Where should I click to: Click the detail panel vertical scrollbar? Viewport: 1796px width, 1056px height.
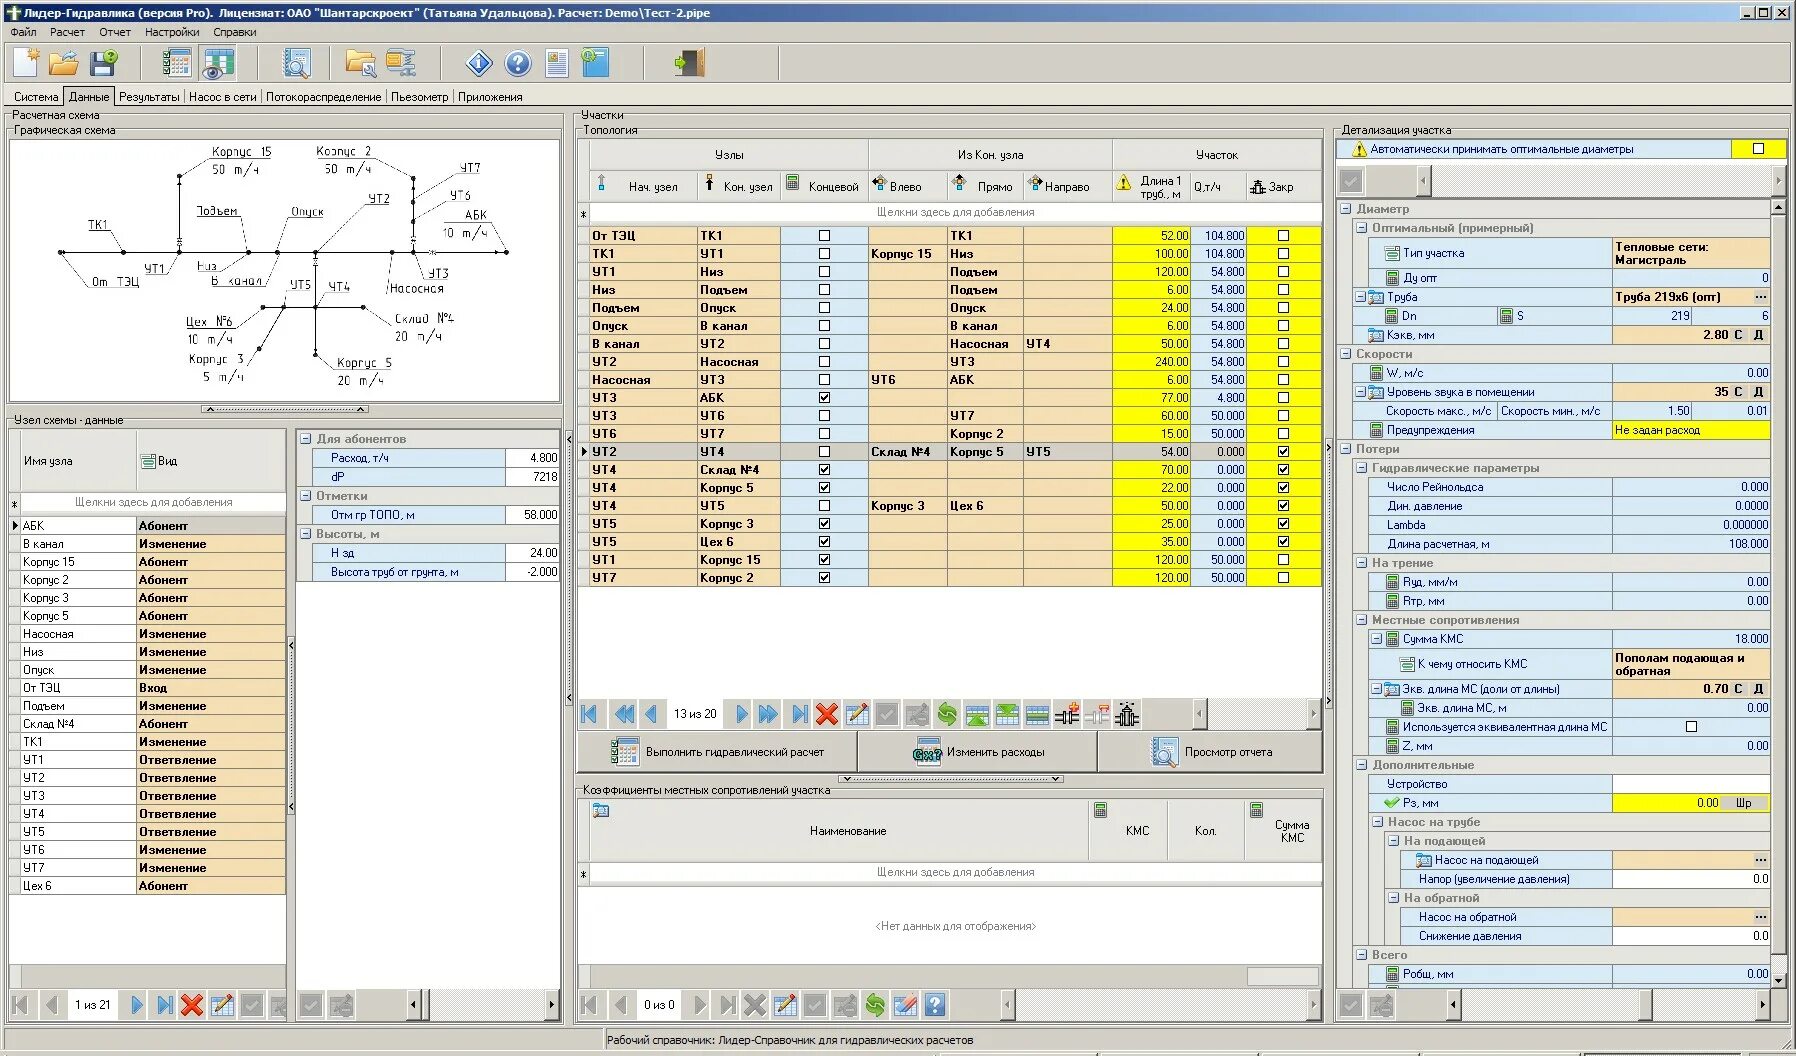[x=1778, y=593]
